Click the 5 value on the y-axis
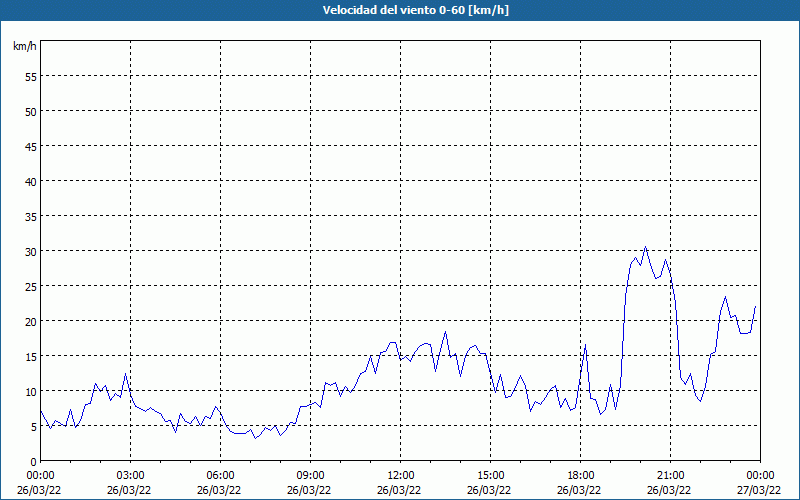The image size is (800, 500). pyautogui.click(x=34, y=427)
